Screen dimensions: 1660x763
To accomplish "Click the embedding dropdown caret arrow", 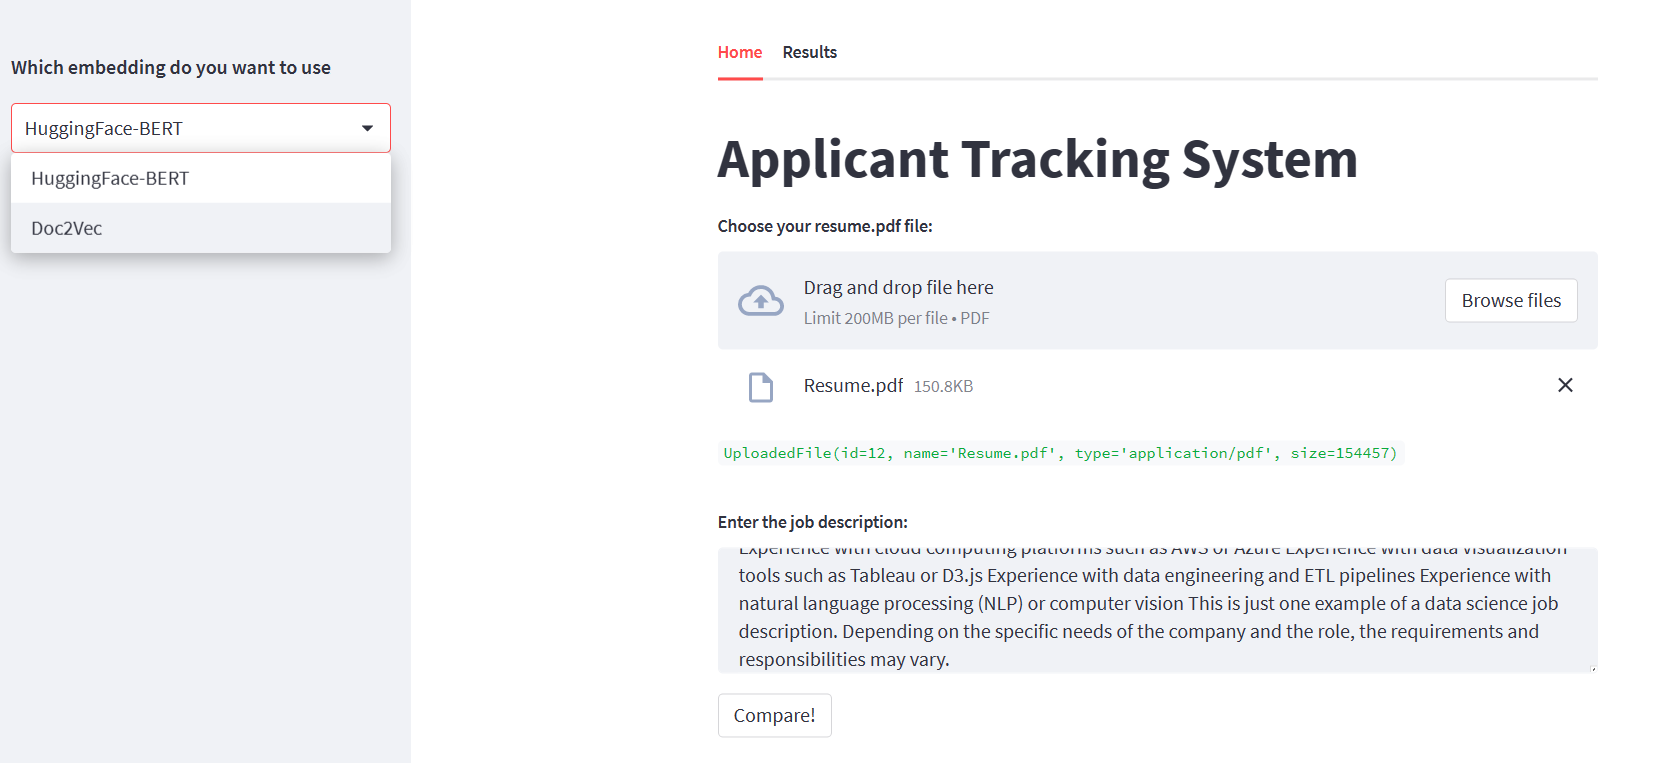I will (367, 128).
